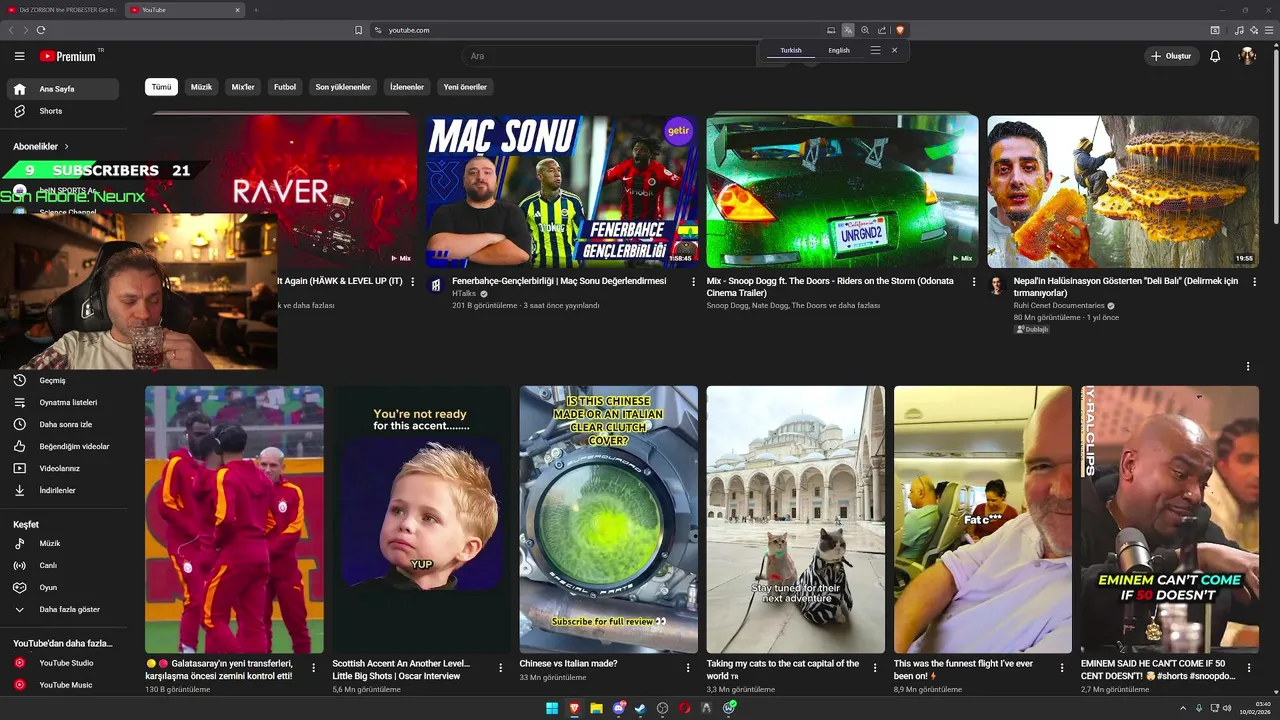Select the Müzik filter chip
Image resolution: width=1280 pixels, height=720 pixels.
(201, 87)
